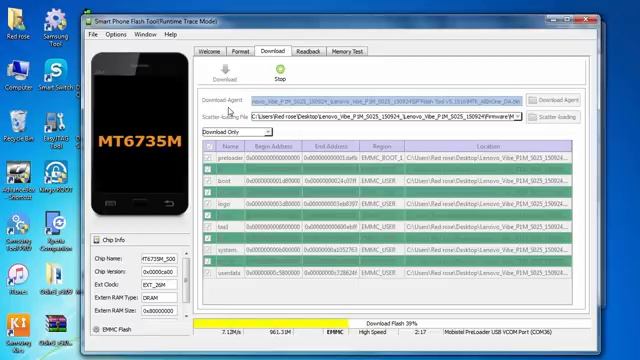Image resolution: width=640 pixels, height=360 pixels.
Task: Click the EMMC_BOOT_1 region cell
Action: (382, 158)
